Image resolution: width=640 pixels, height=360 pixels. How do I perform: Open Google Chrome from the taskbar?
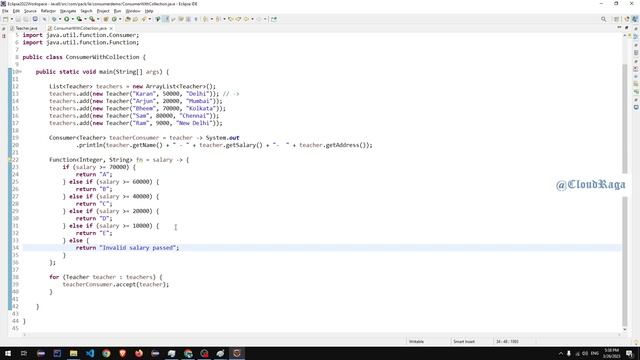tap(106, 353)
